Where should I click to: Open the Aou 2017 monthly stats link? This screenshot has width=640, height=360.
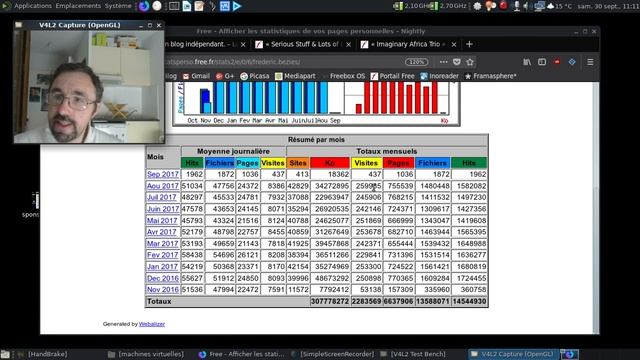[163, 186]
